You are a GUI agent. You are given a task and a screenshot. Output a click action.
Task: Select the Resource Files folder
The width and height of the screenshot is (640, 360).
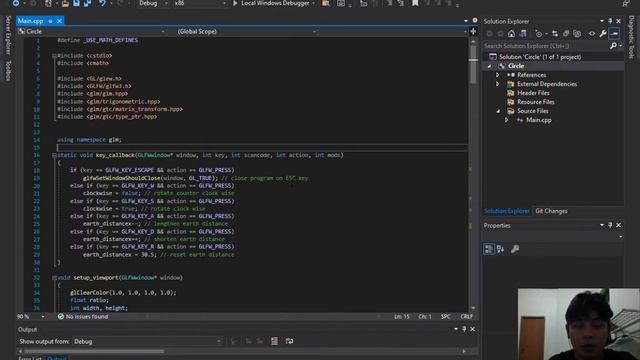click(x=536, y=102)
